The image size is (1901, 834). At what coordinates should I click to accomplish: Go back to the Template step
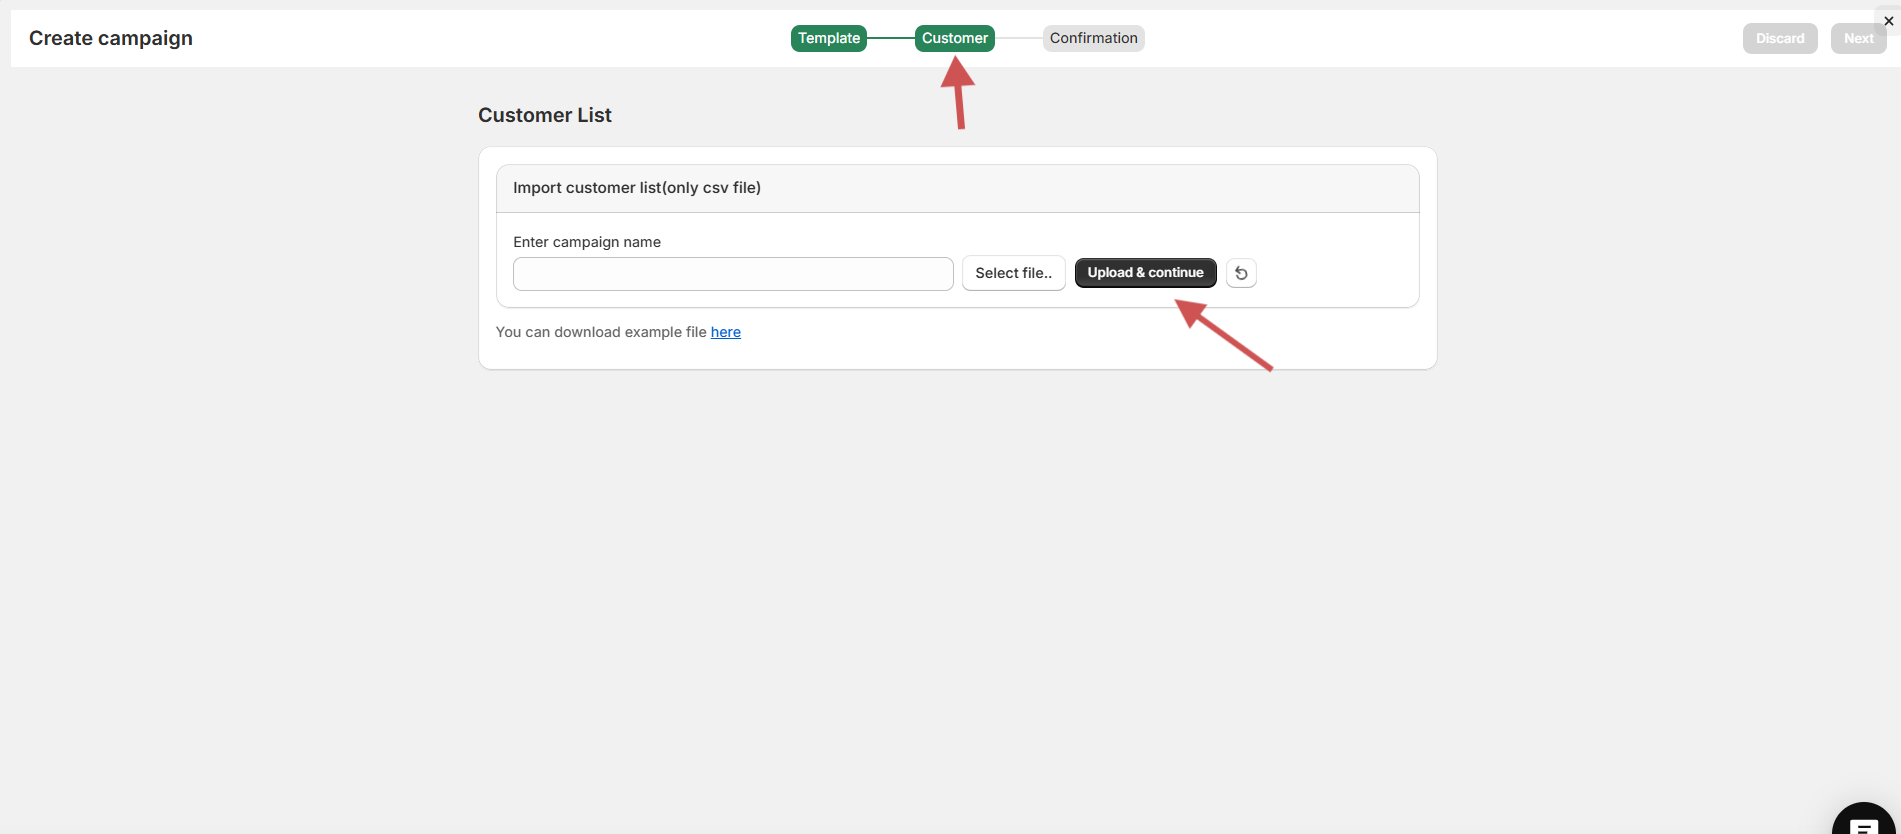tap(828, 38)
